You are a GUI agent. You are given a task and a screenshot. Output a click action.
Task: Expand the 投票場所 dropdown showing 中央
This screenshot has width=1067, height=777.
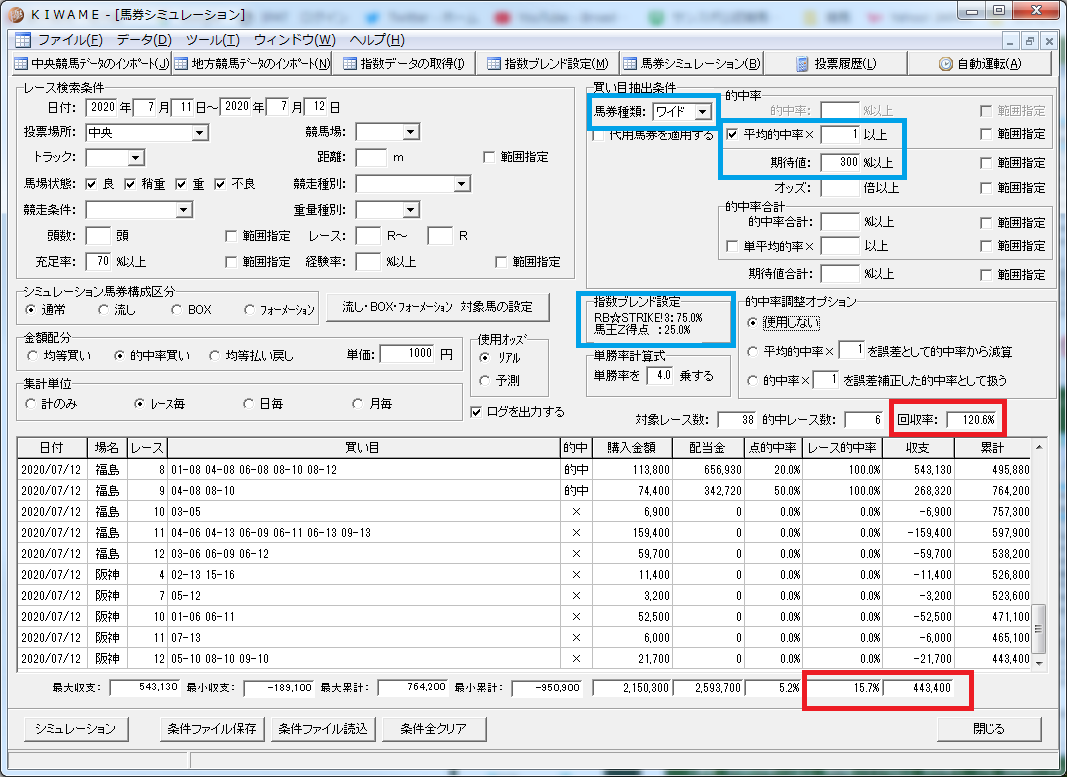click(x=199, y=133)
